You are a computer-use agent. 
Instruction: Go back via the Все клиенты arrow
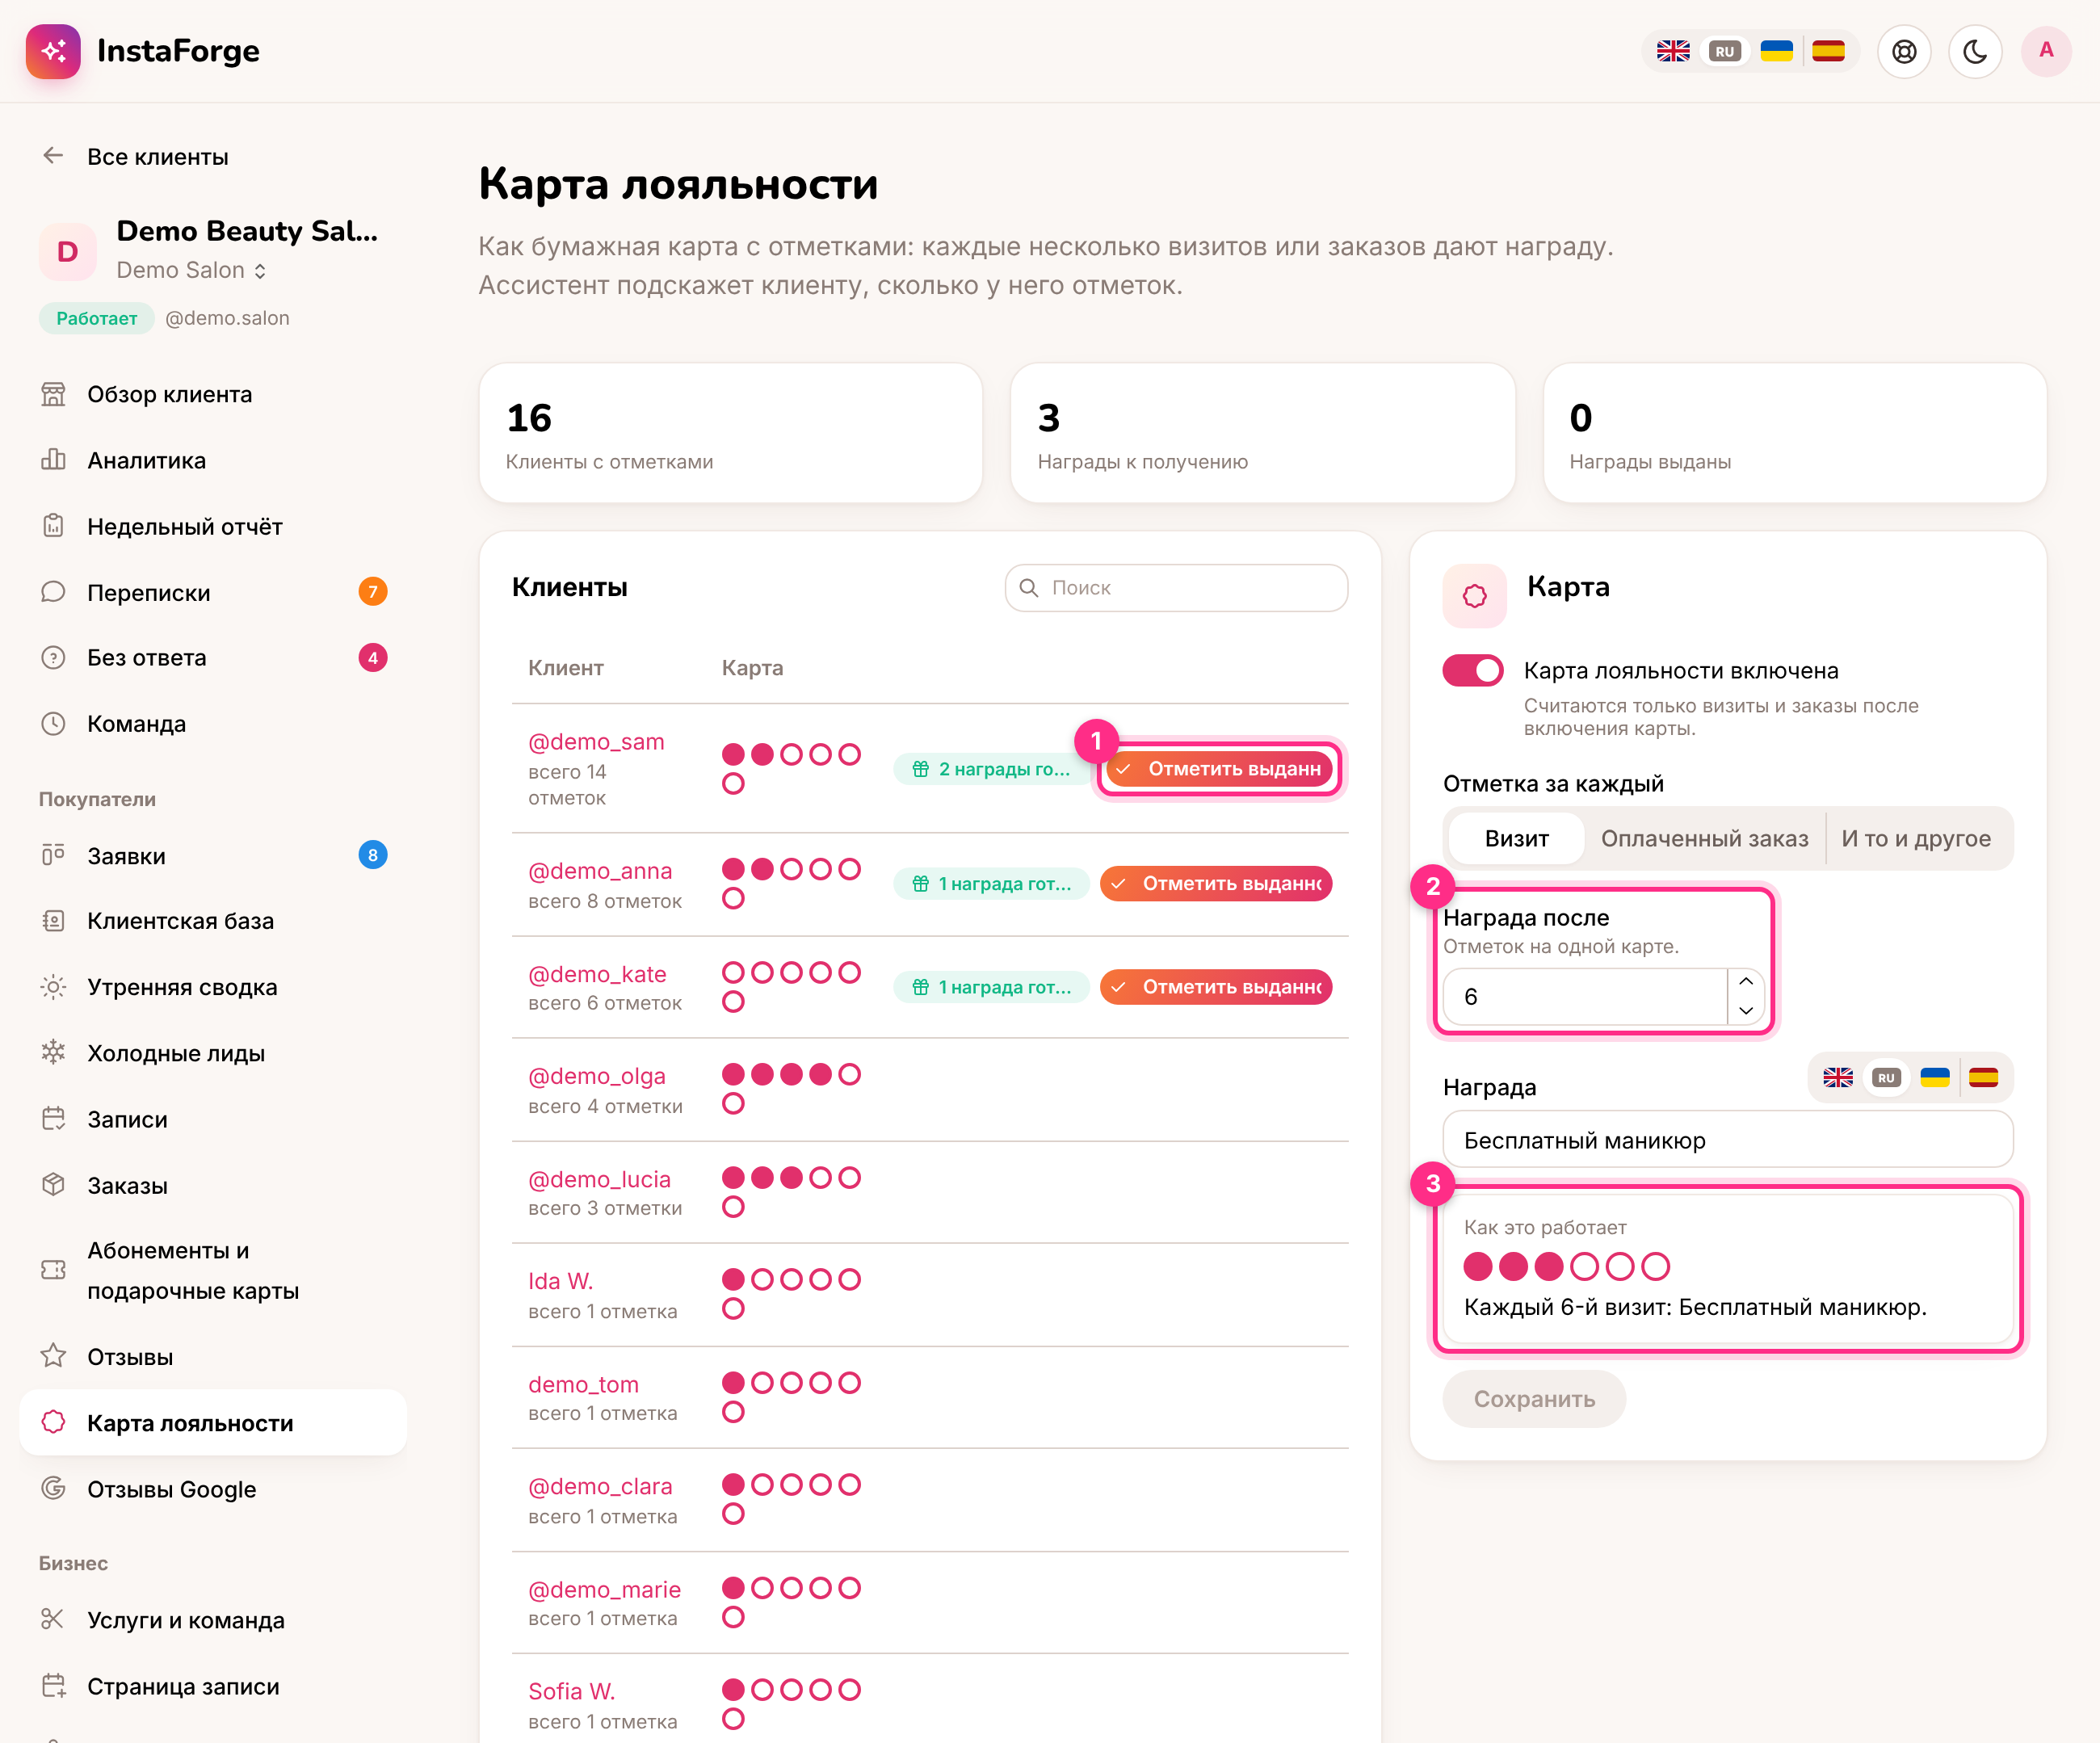coord(54,156)
